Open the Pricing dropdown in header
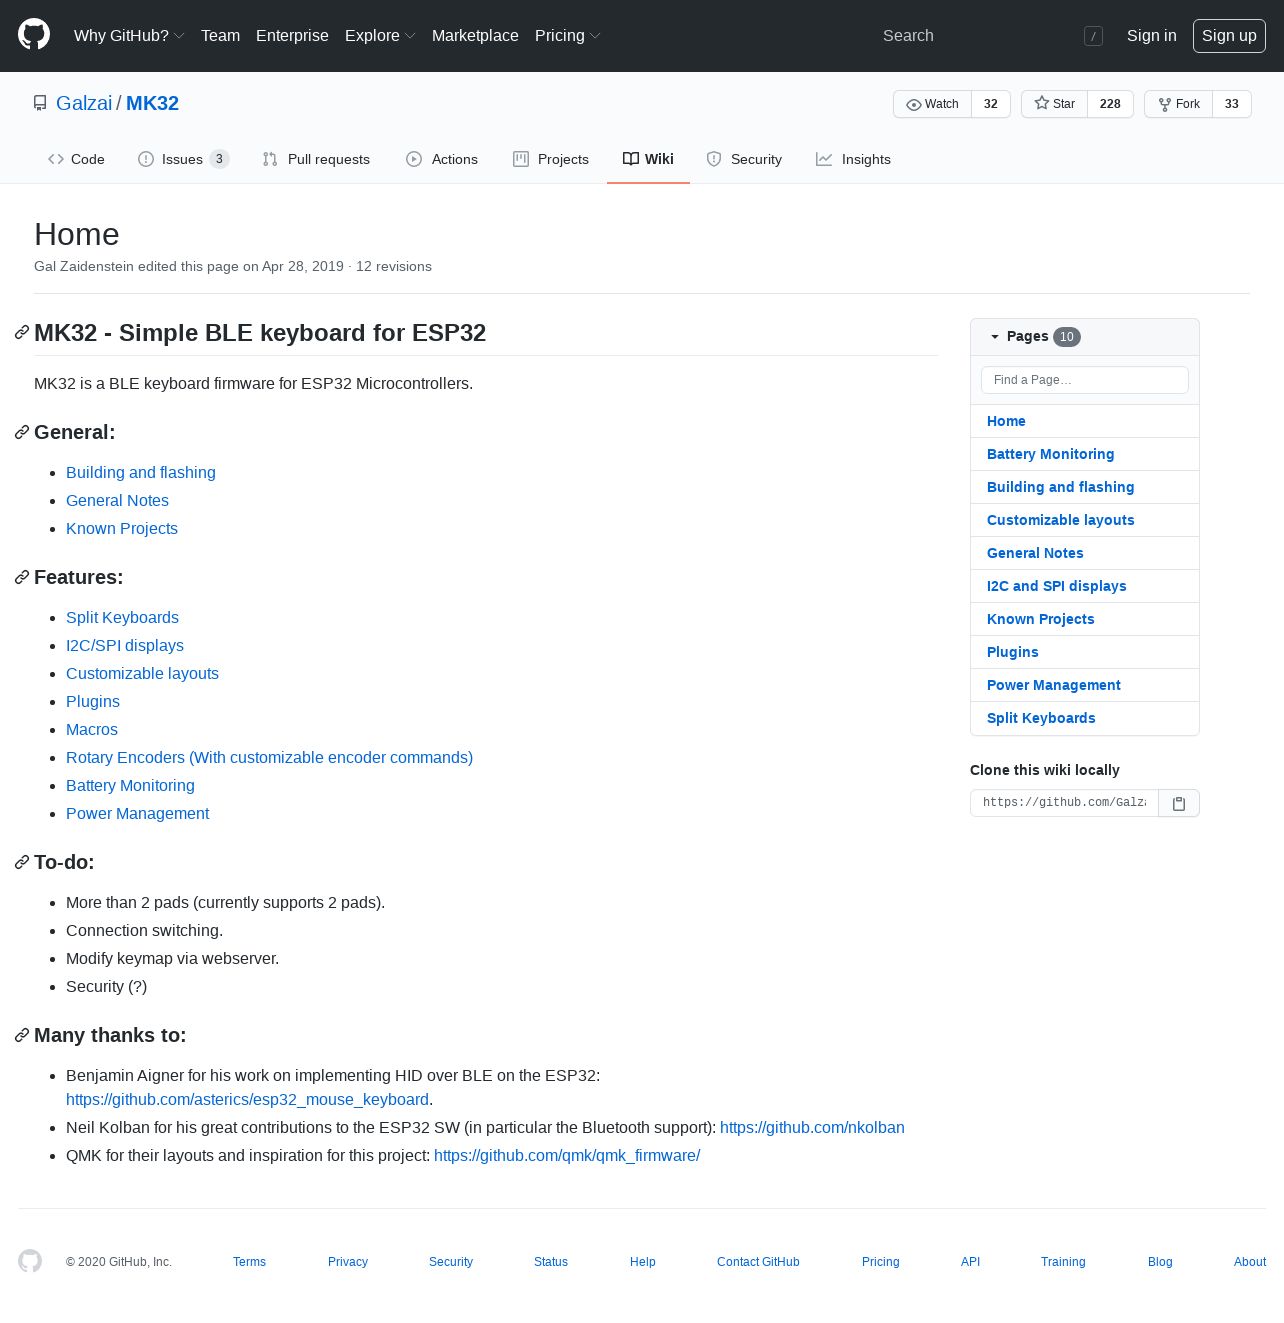Image resolution: width=1284 pixels, height=1323 pixels. pos(567,35)
